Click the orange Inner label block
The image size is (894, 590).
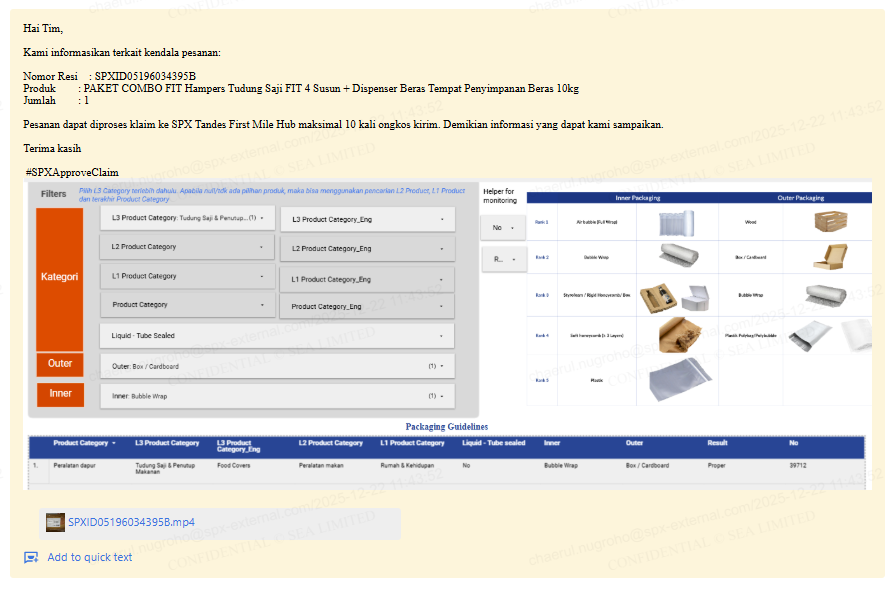tap(60, 394)
